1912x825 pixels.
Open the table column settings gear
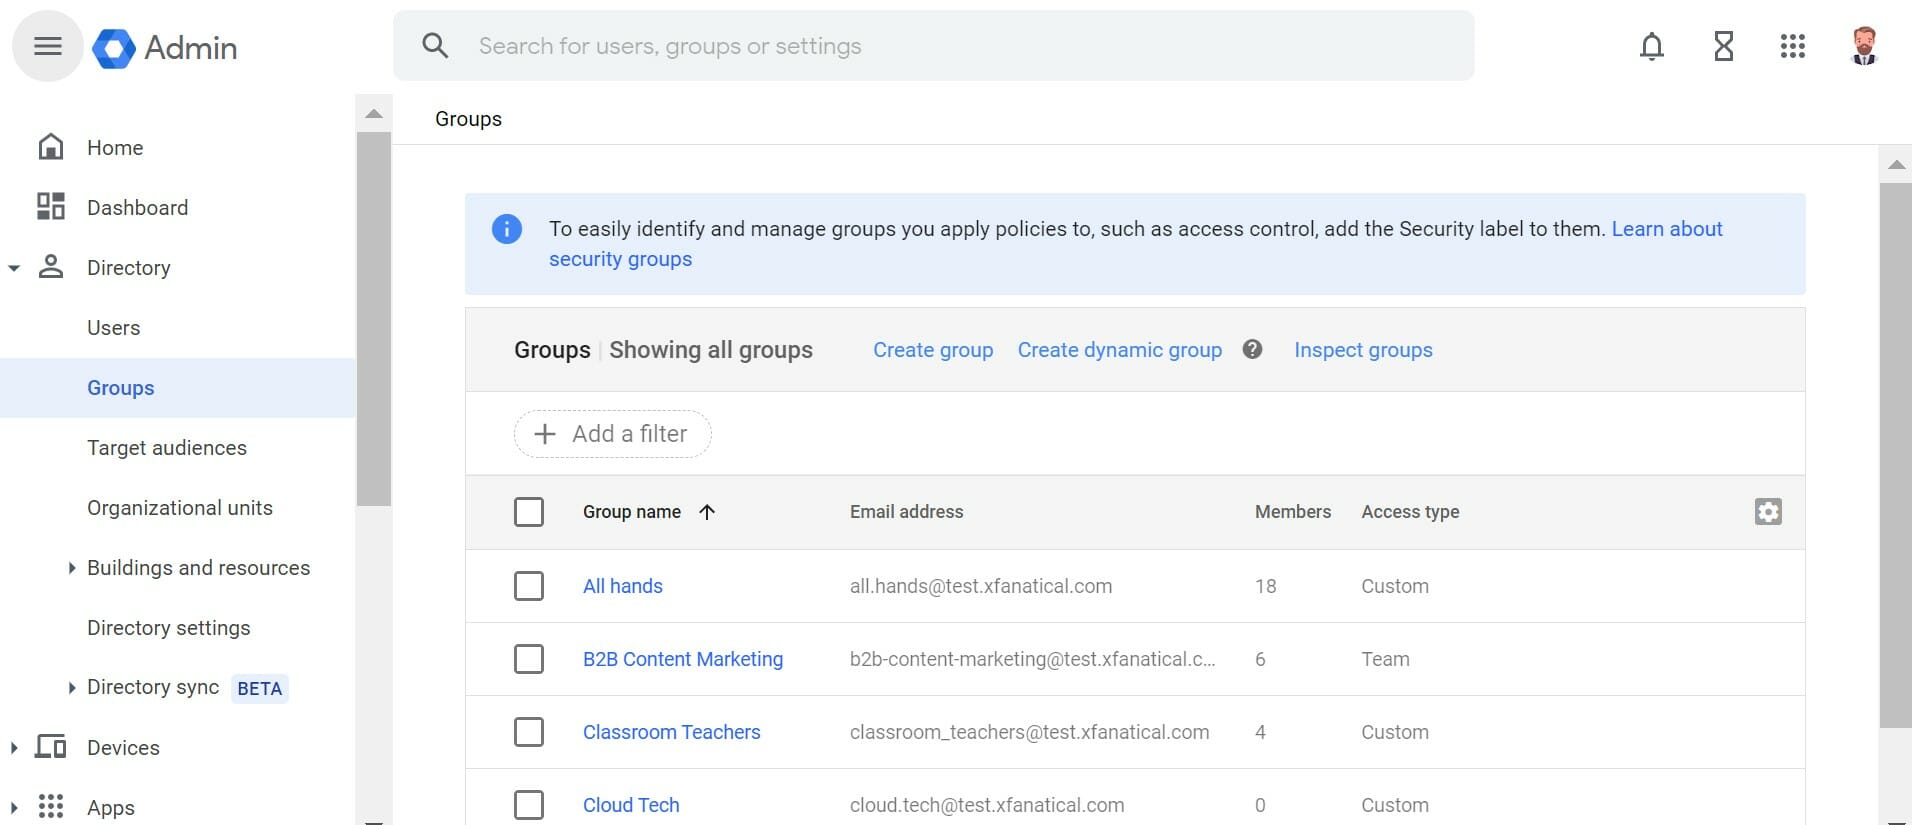[1768, 512]
